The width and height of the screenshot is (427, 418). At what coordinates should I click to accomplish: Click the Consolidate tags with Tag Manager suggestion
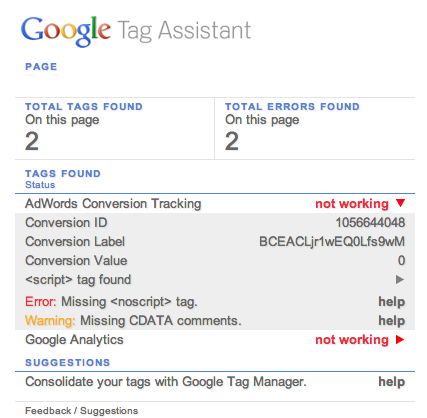point(166,382)
